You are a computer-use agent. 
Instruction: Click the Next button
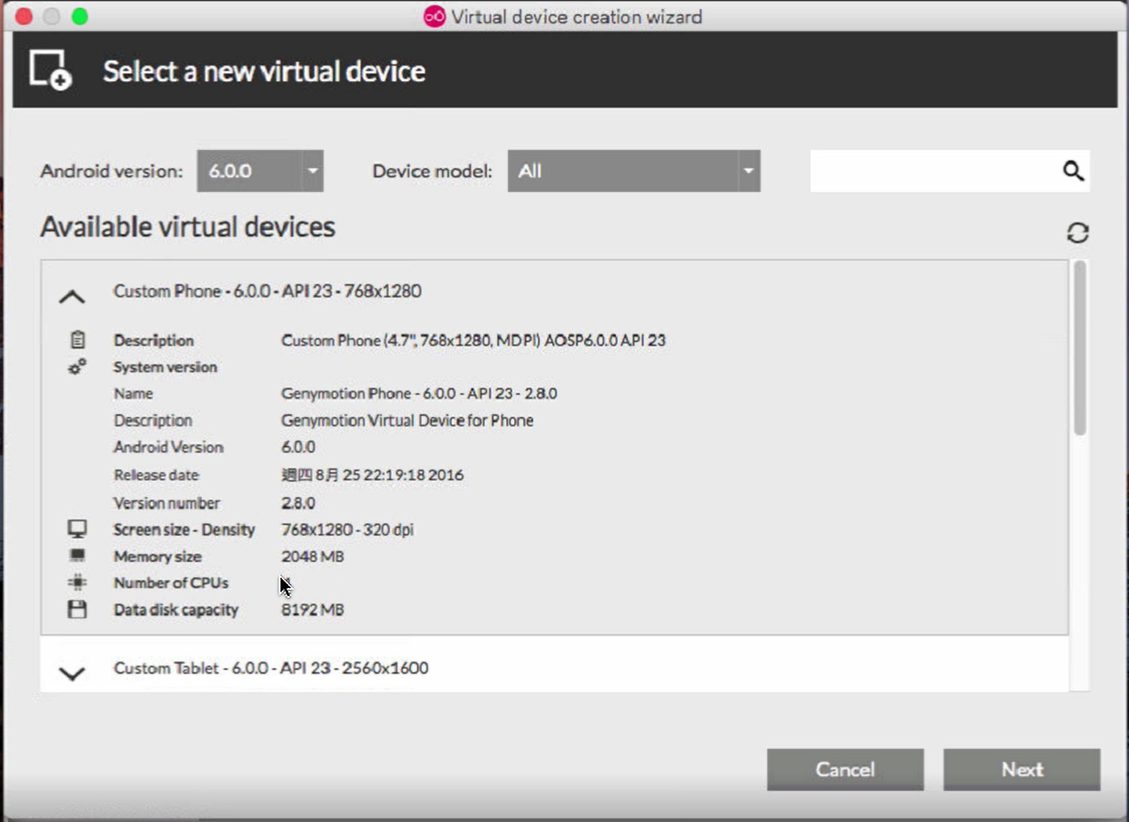tap(1022, 769)
